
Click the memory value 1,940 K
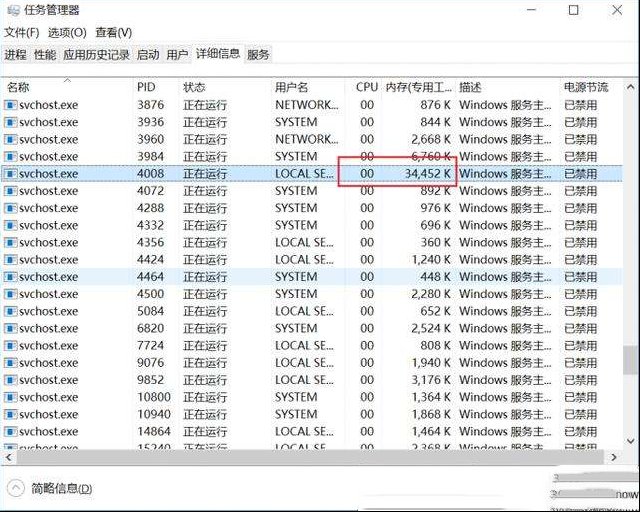coord(431,363)
